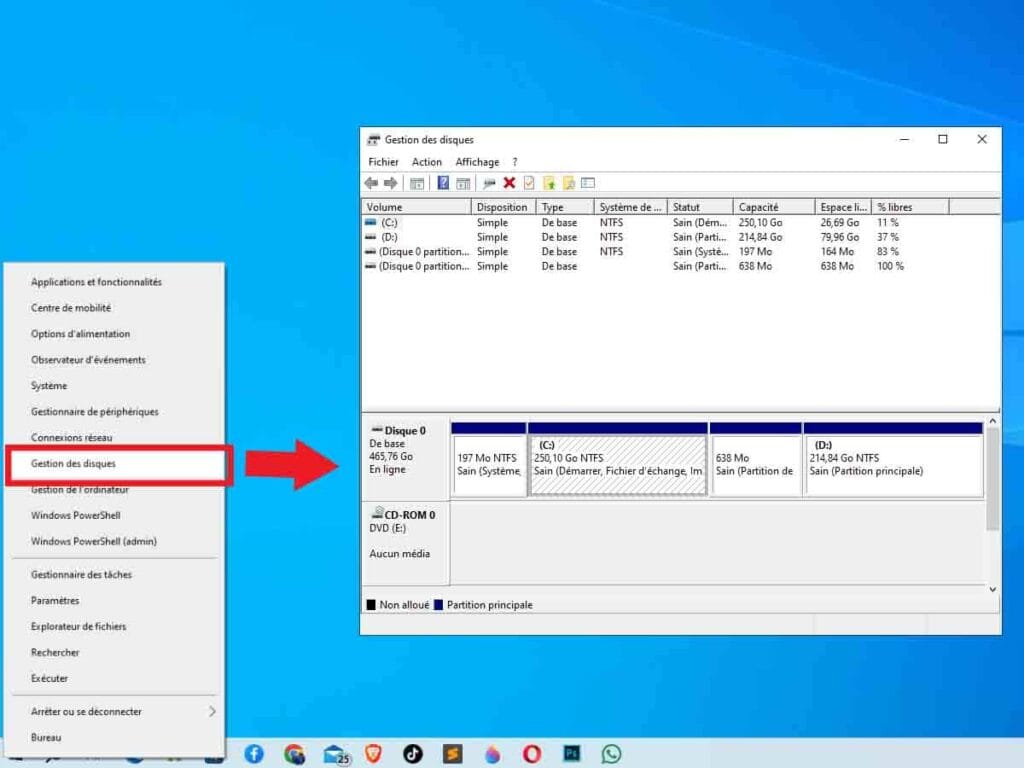1024x768 pixels.
Task: Click the Properties icon on the toolbar
Action: pyautogui.click(x=531, y=183)
